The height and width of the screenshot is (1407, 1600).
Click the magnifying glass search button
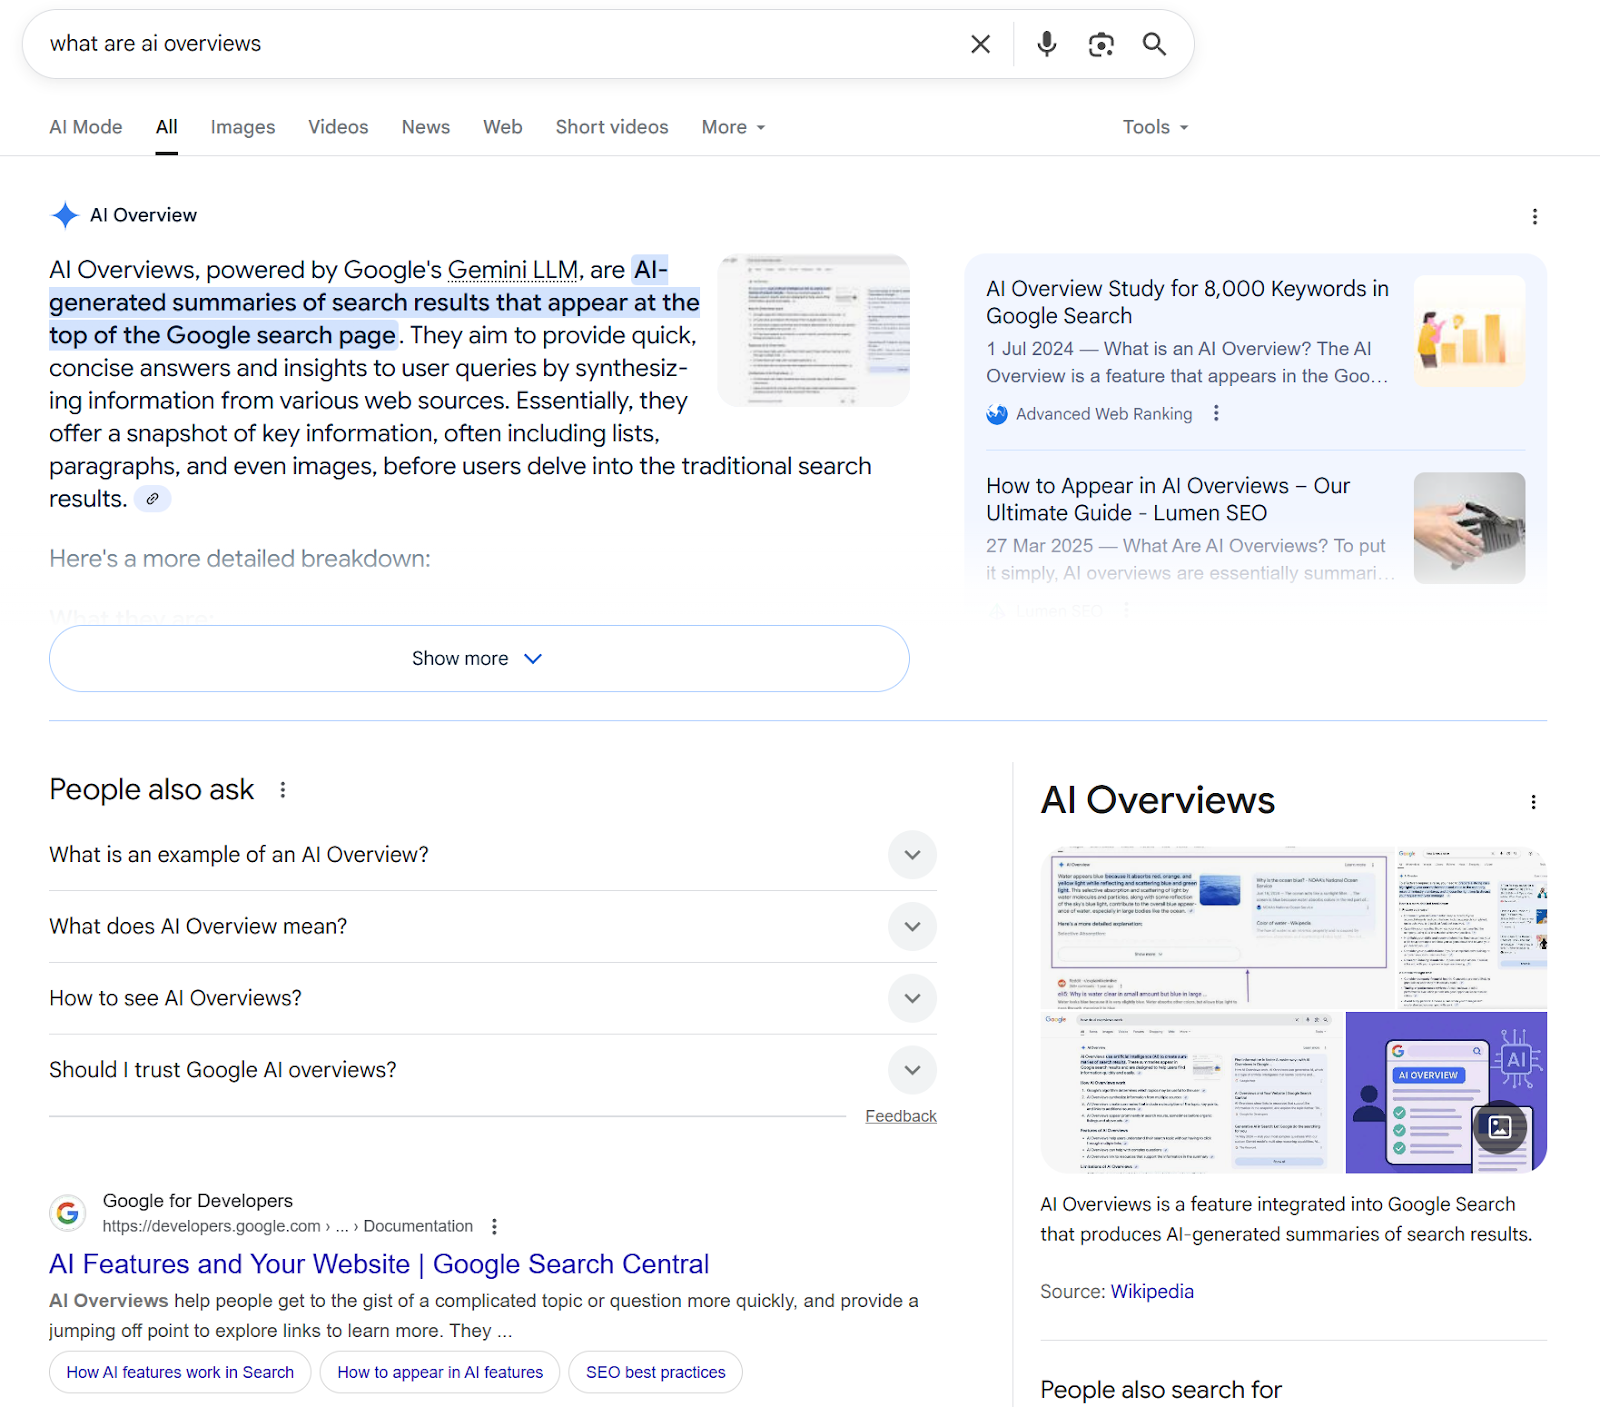tap(1154, 44)
